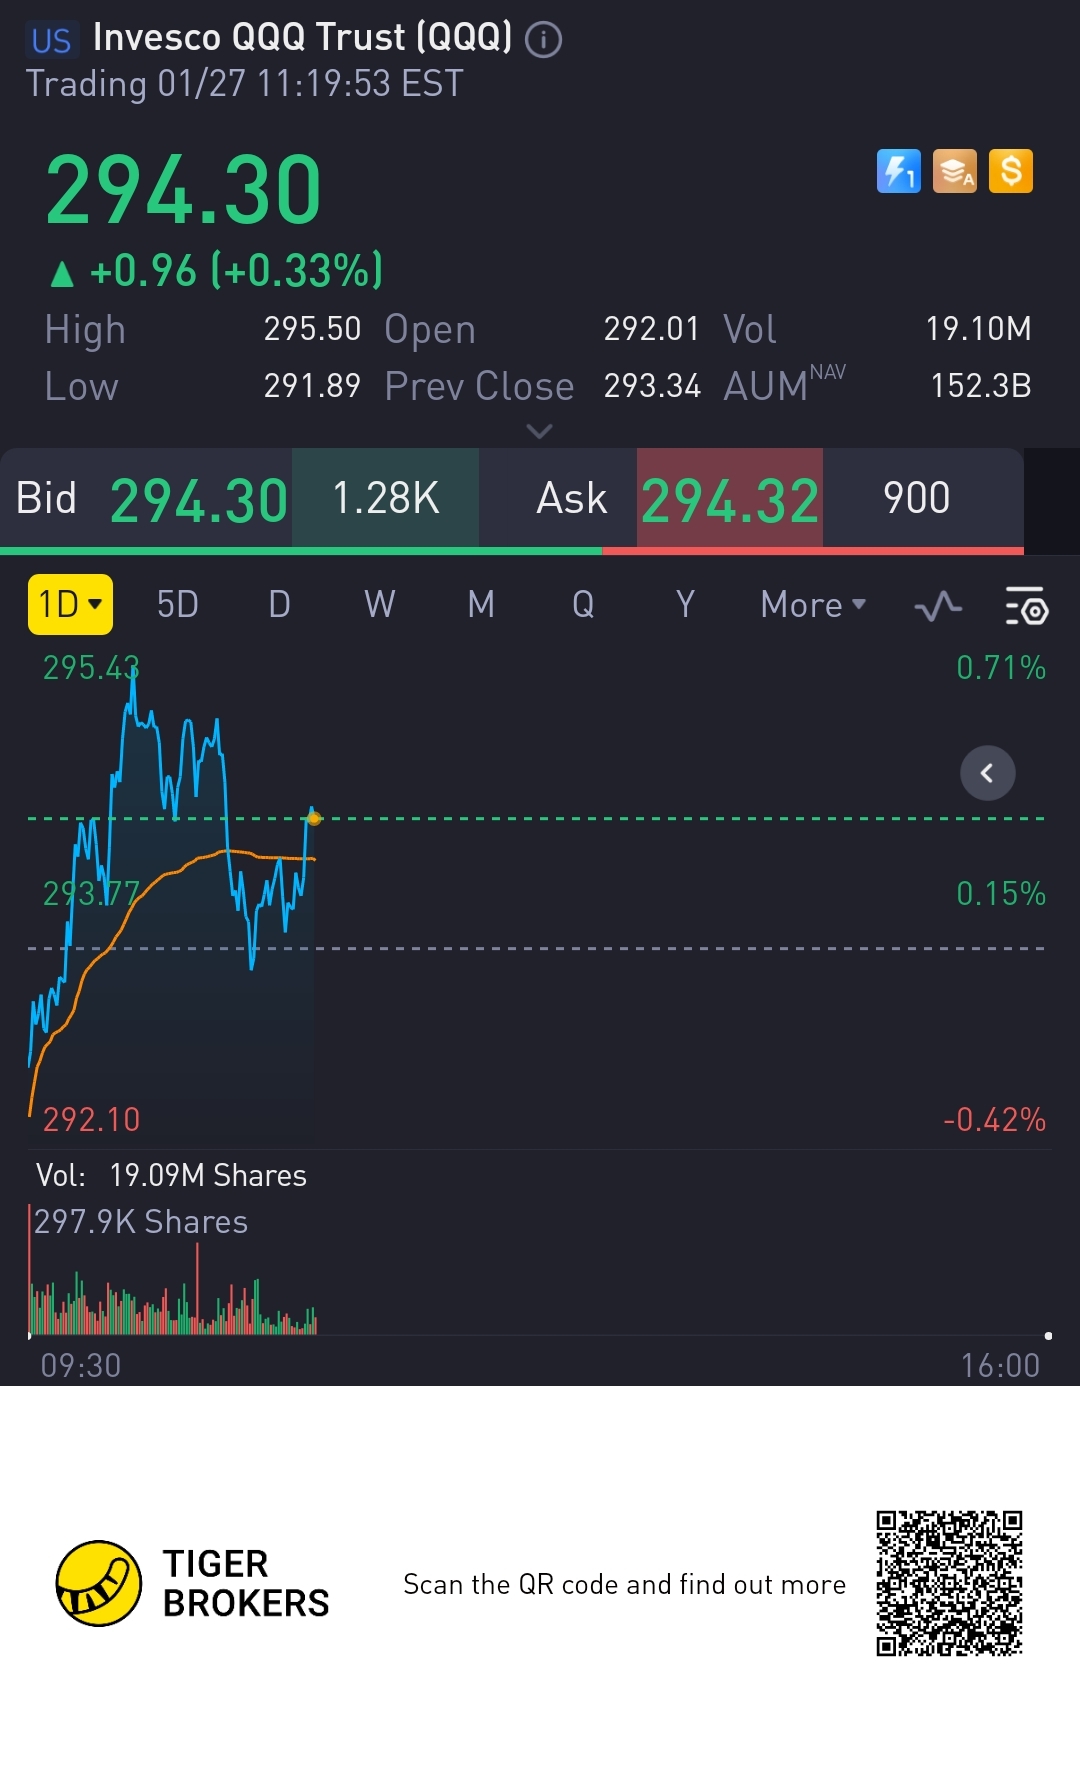Screen dimensions: 1080x1781
Task: Open the More timeframes dropdown
Action: (813, 604)
